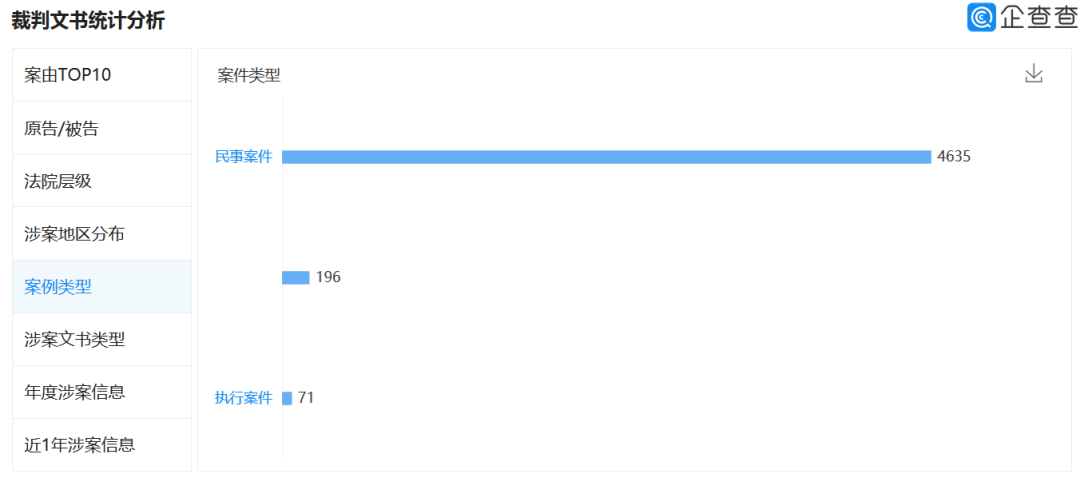Click the 执行案件 chart label
The image size is (1080, 478).
point(243,398)
